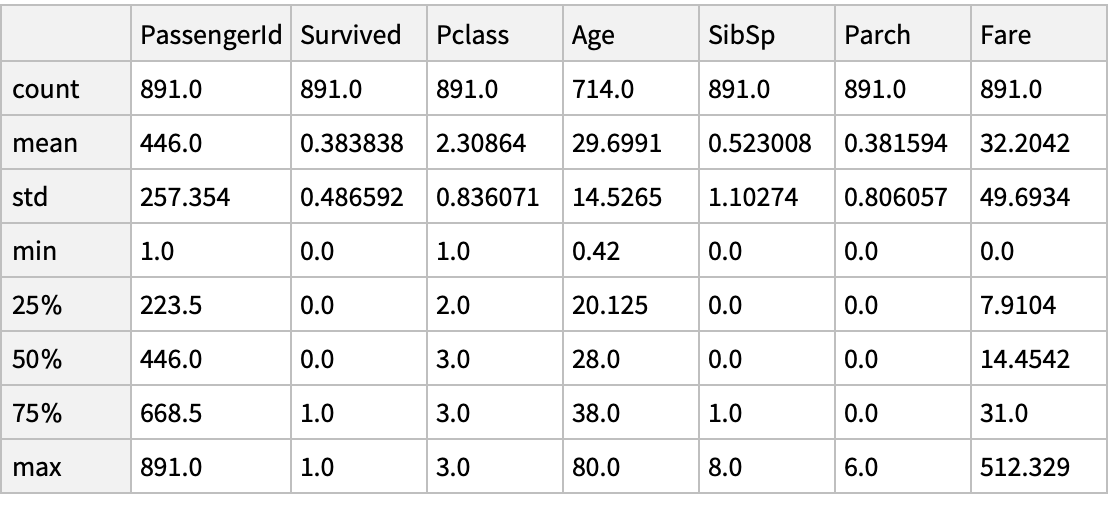Click the min row label
The image size is (1108, 528).
(x=34, y=251)
